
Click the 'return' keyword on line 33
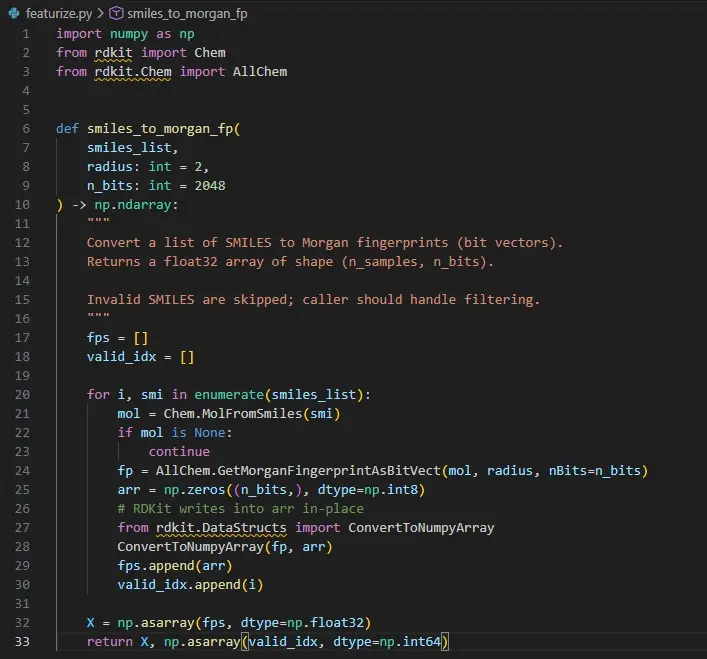coord(110,641)
